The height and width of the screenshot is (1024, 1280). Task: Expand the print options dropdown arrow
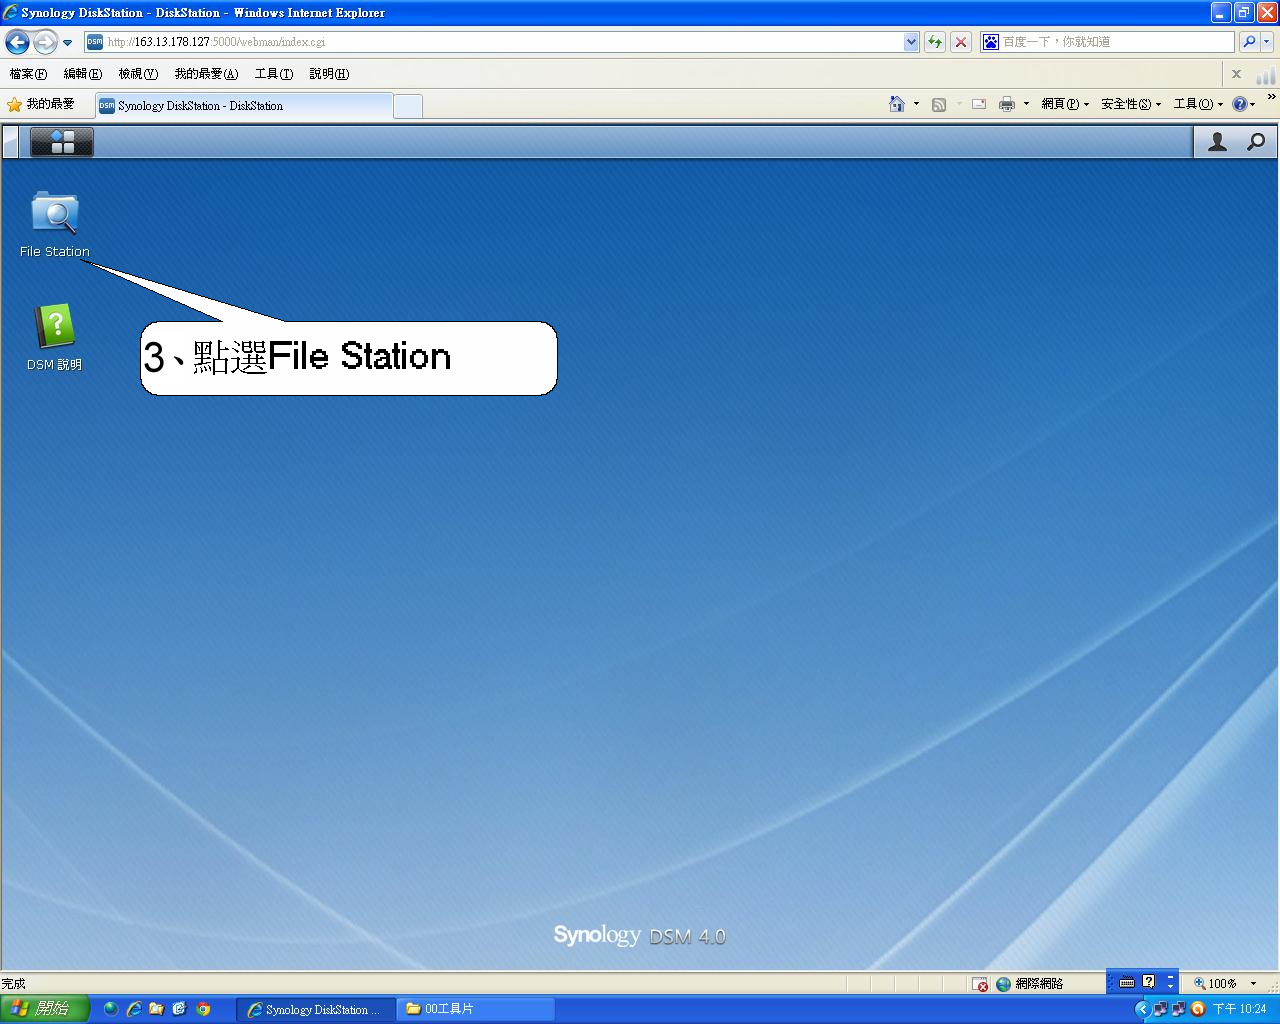point(1026,104)
